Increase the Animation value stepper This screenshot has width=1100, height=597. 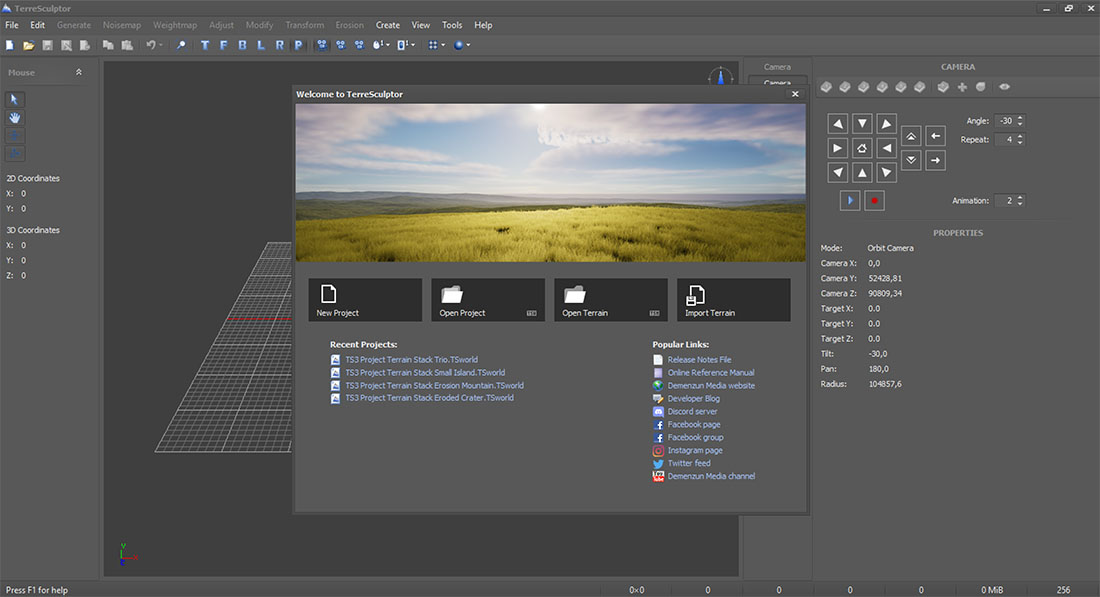point(1020,197)
